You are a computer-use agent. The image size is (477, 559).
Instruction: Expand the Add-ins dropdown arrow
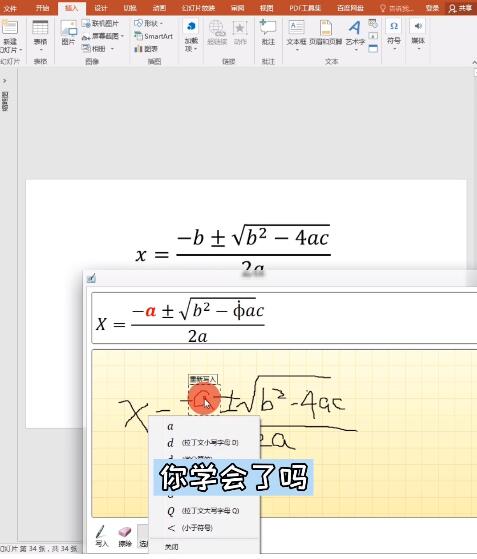tap(195, 49)
